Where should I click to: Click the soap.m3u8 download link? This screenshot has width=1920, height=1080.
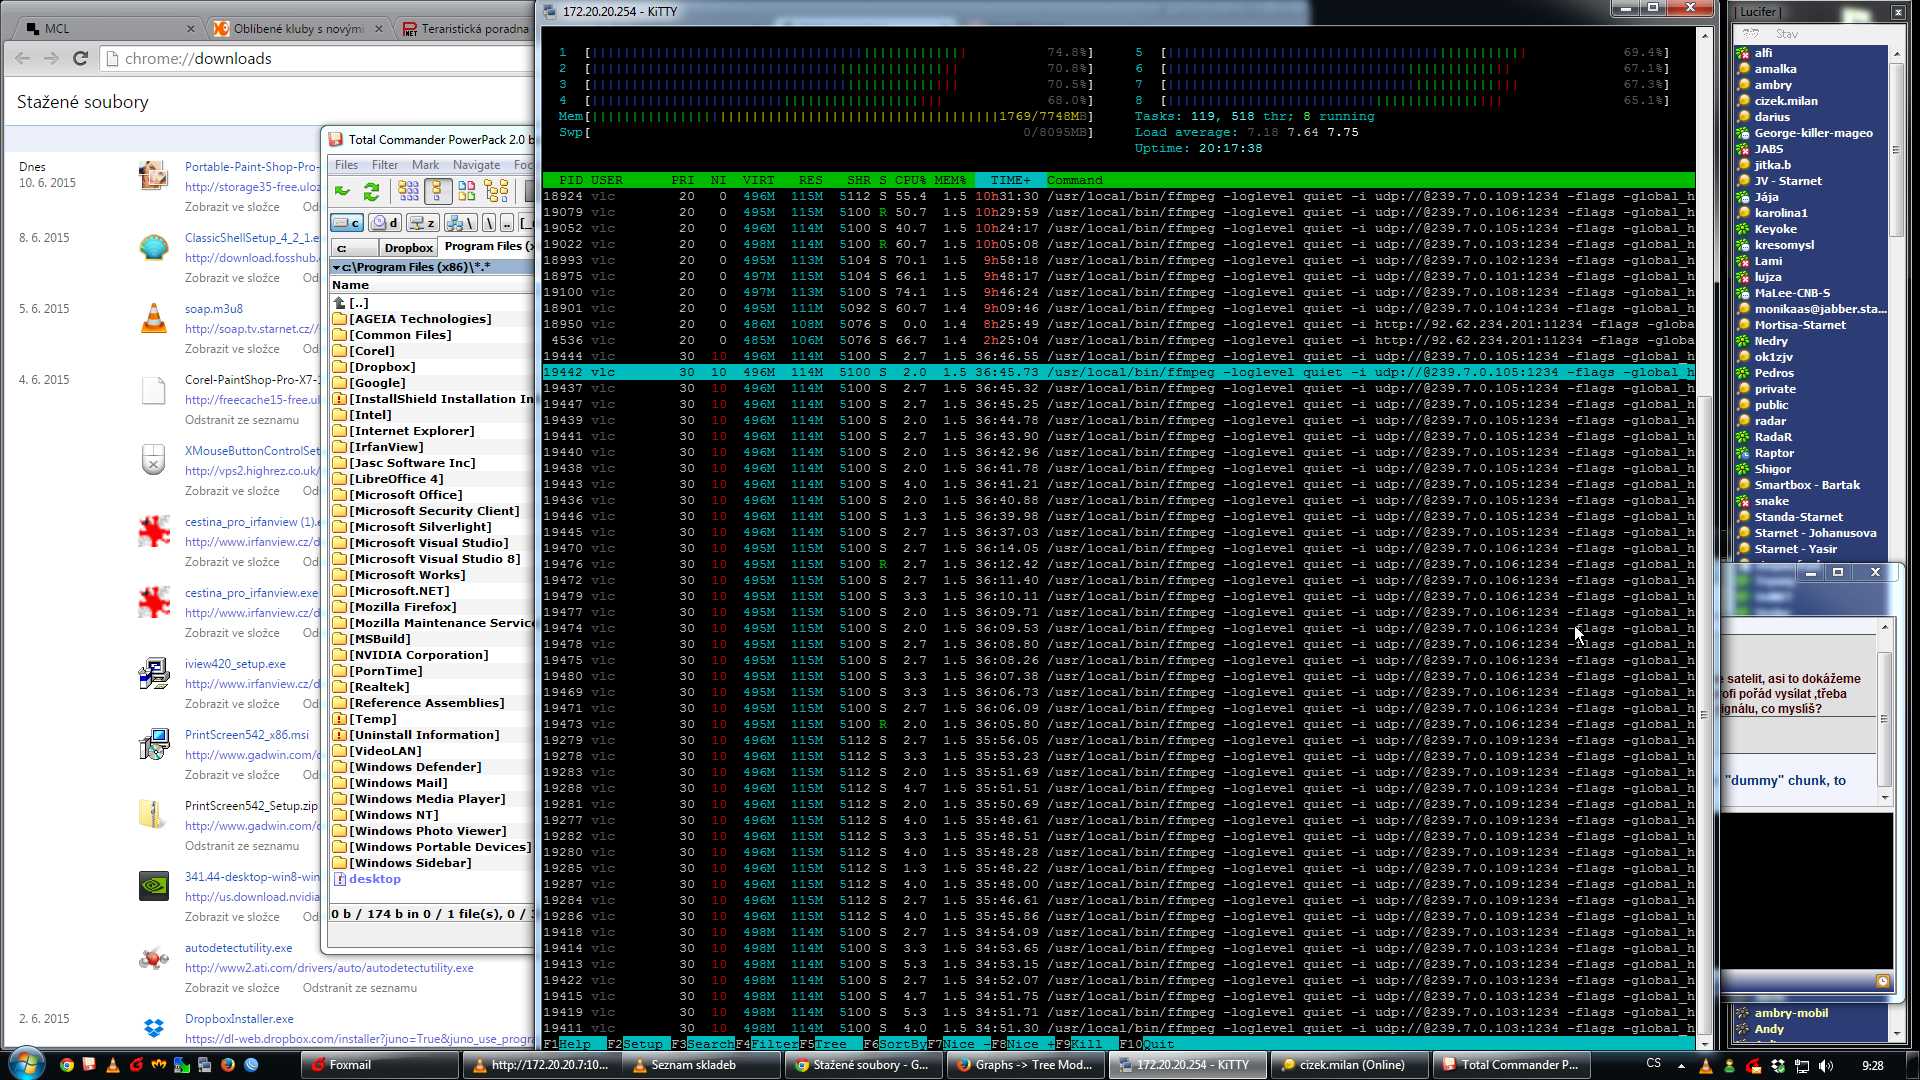(x=213, y=309)
